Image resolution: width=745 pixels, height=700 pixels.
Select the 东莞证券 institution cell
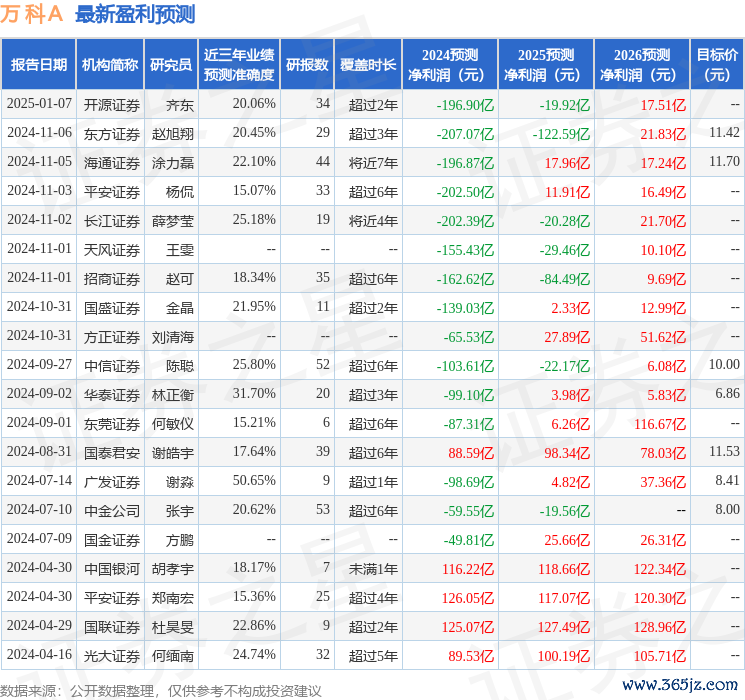tap(112, 424)
